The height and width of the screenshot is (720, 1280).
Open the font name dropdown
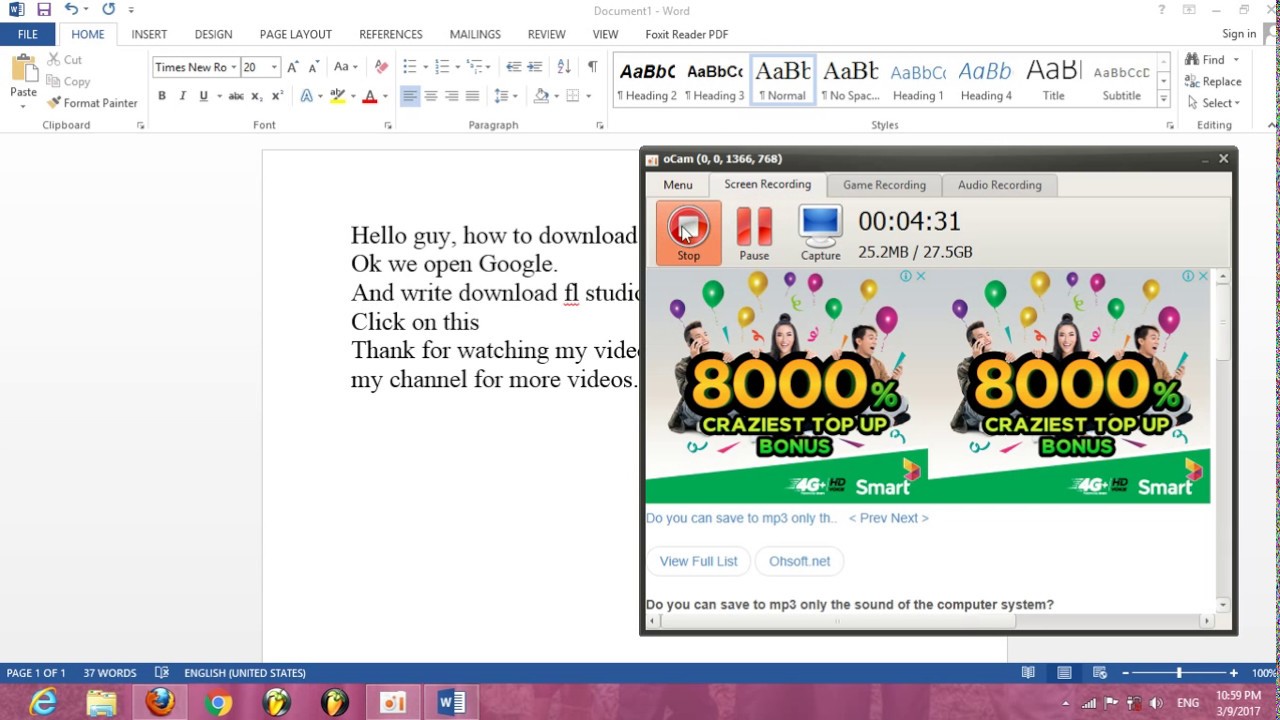[233, 67]
